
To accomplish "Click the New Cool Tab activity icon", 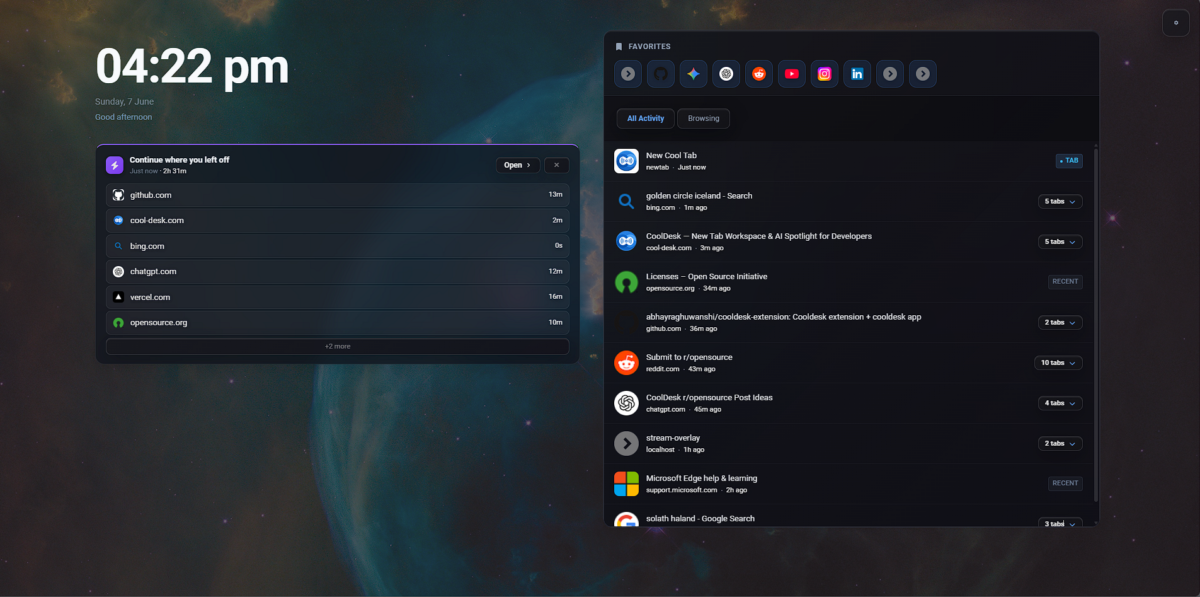I will (626, 160).
